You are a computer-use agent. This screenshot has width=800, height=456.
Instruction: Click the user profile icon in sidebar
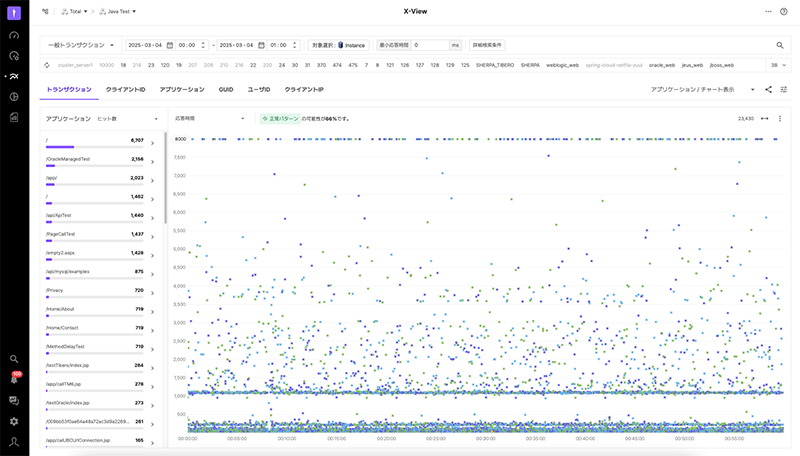click(x=14, y=441)
